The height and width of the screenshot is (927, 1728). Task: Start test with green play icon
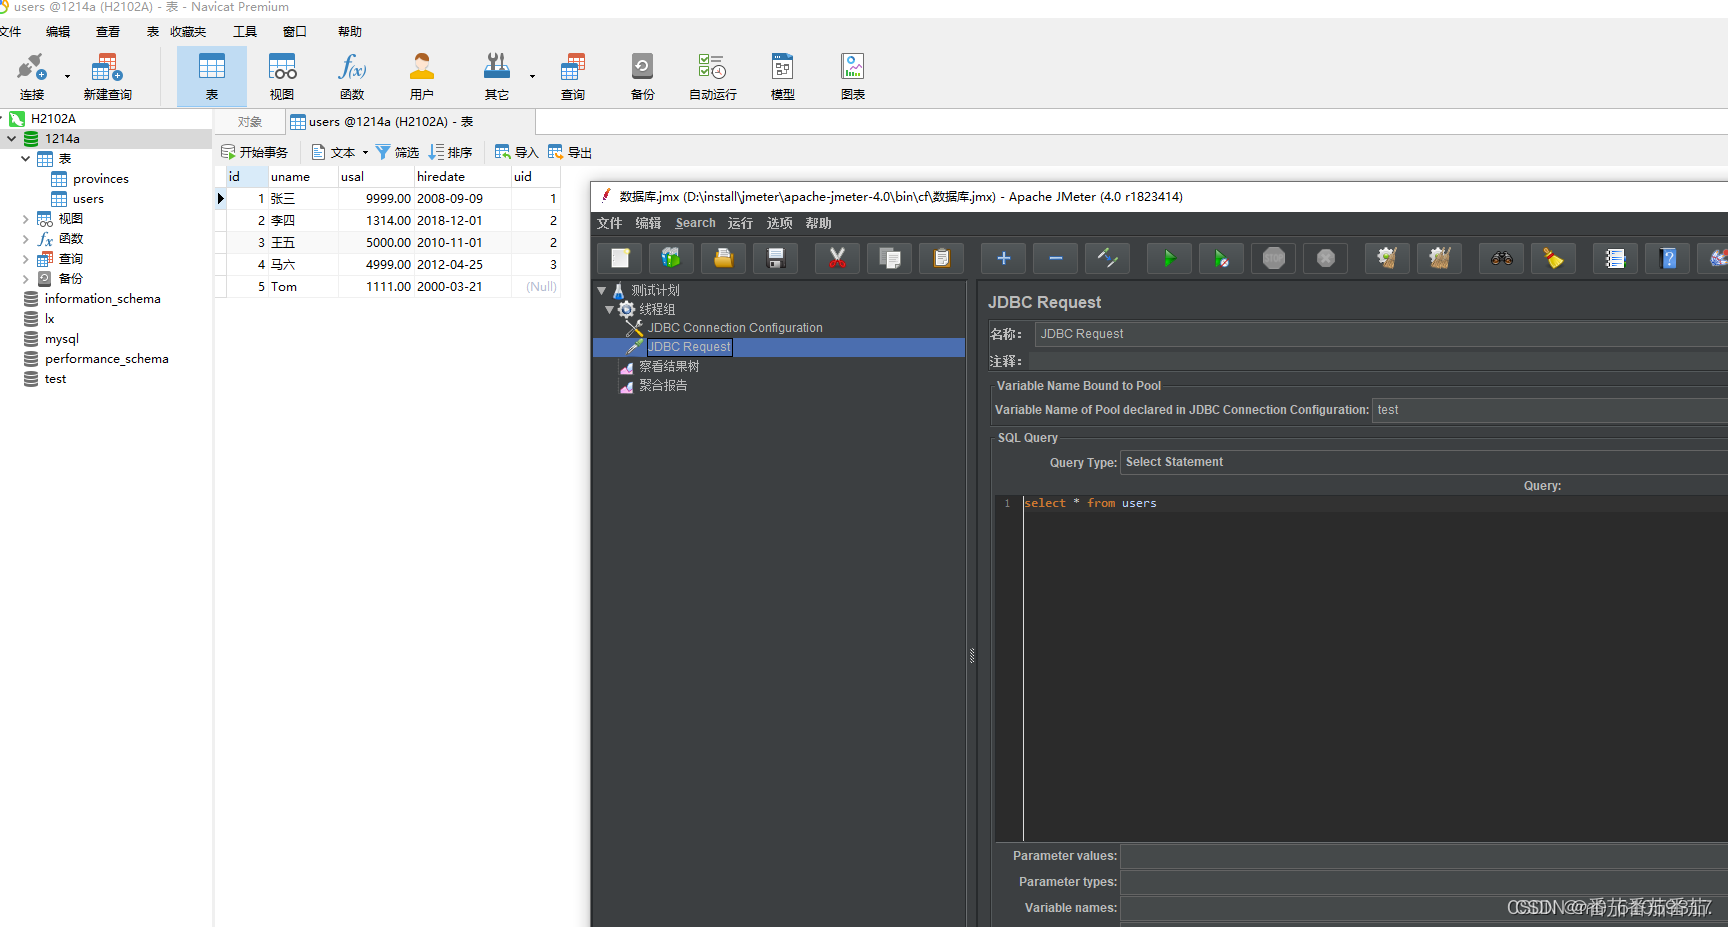coord(1170,258)
